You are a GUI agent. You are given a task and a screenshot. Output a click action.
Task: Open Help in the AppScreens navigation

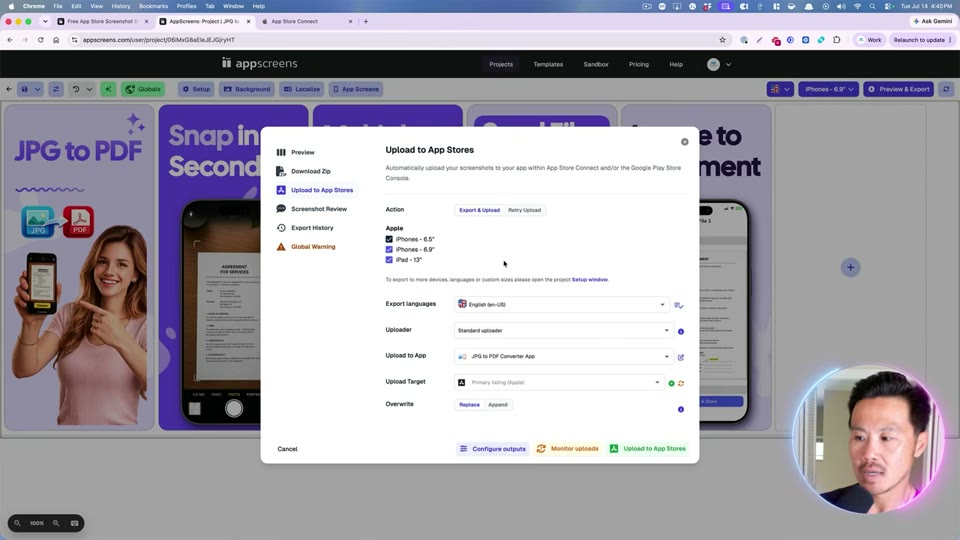[676, 64]
